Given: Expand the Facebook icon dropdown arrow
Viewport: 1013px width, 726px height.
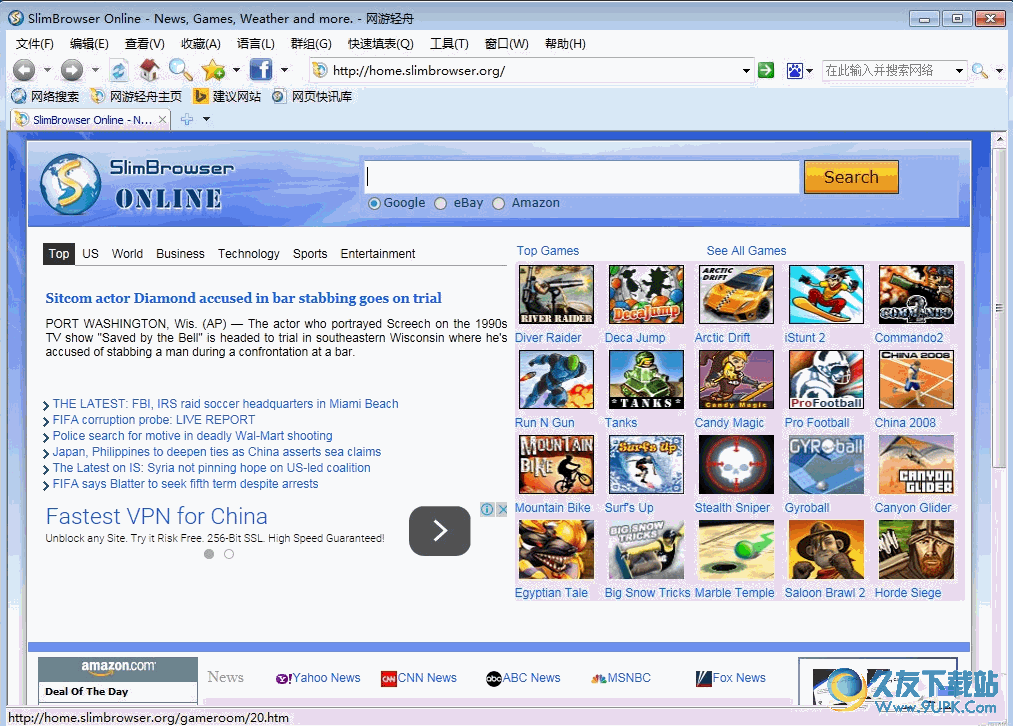Looking at the screenshot, I should point(284,70).
